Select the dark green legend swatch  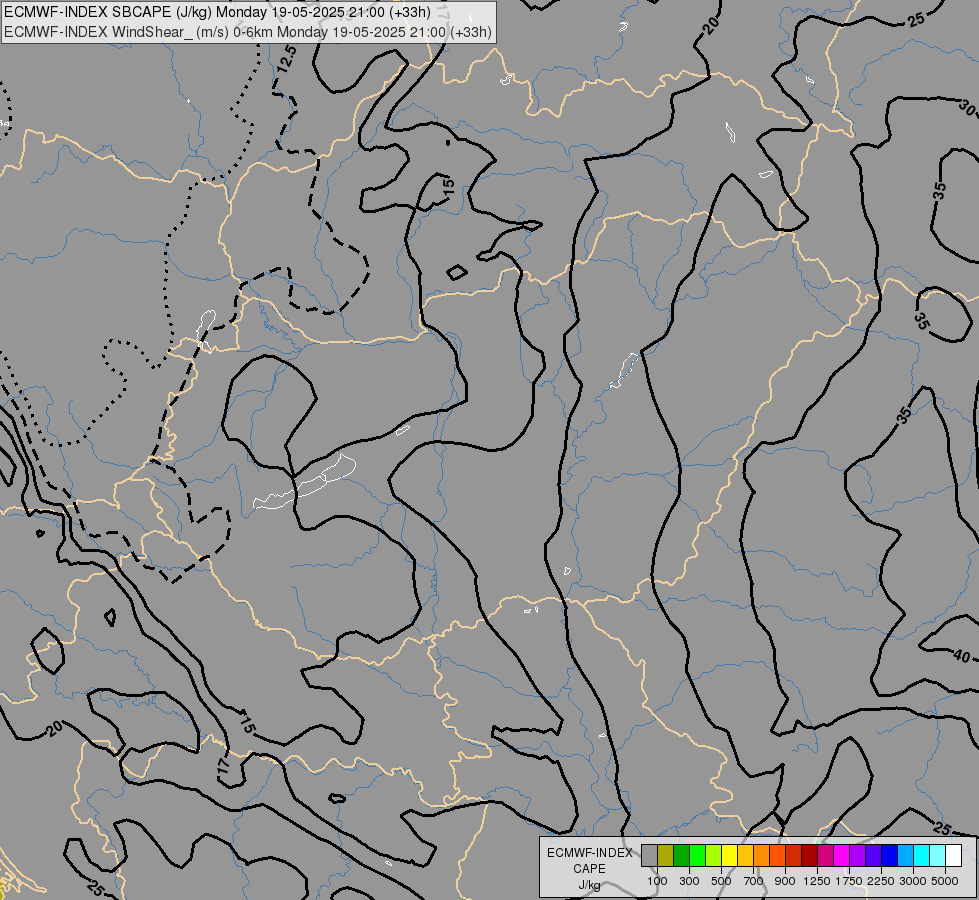pyautogui.click(x=681, y=856)
